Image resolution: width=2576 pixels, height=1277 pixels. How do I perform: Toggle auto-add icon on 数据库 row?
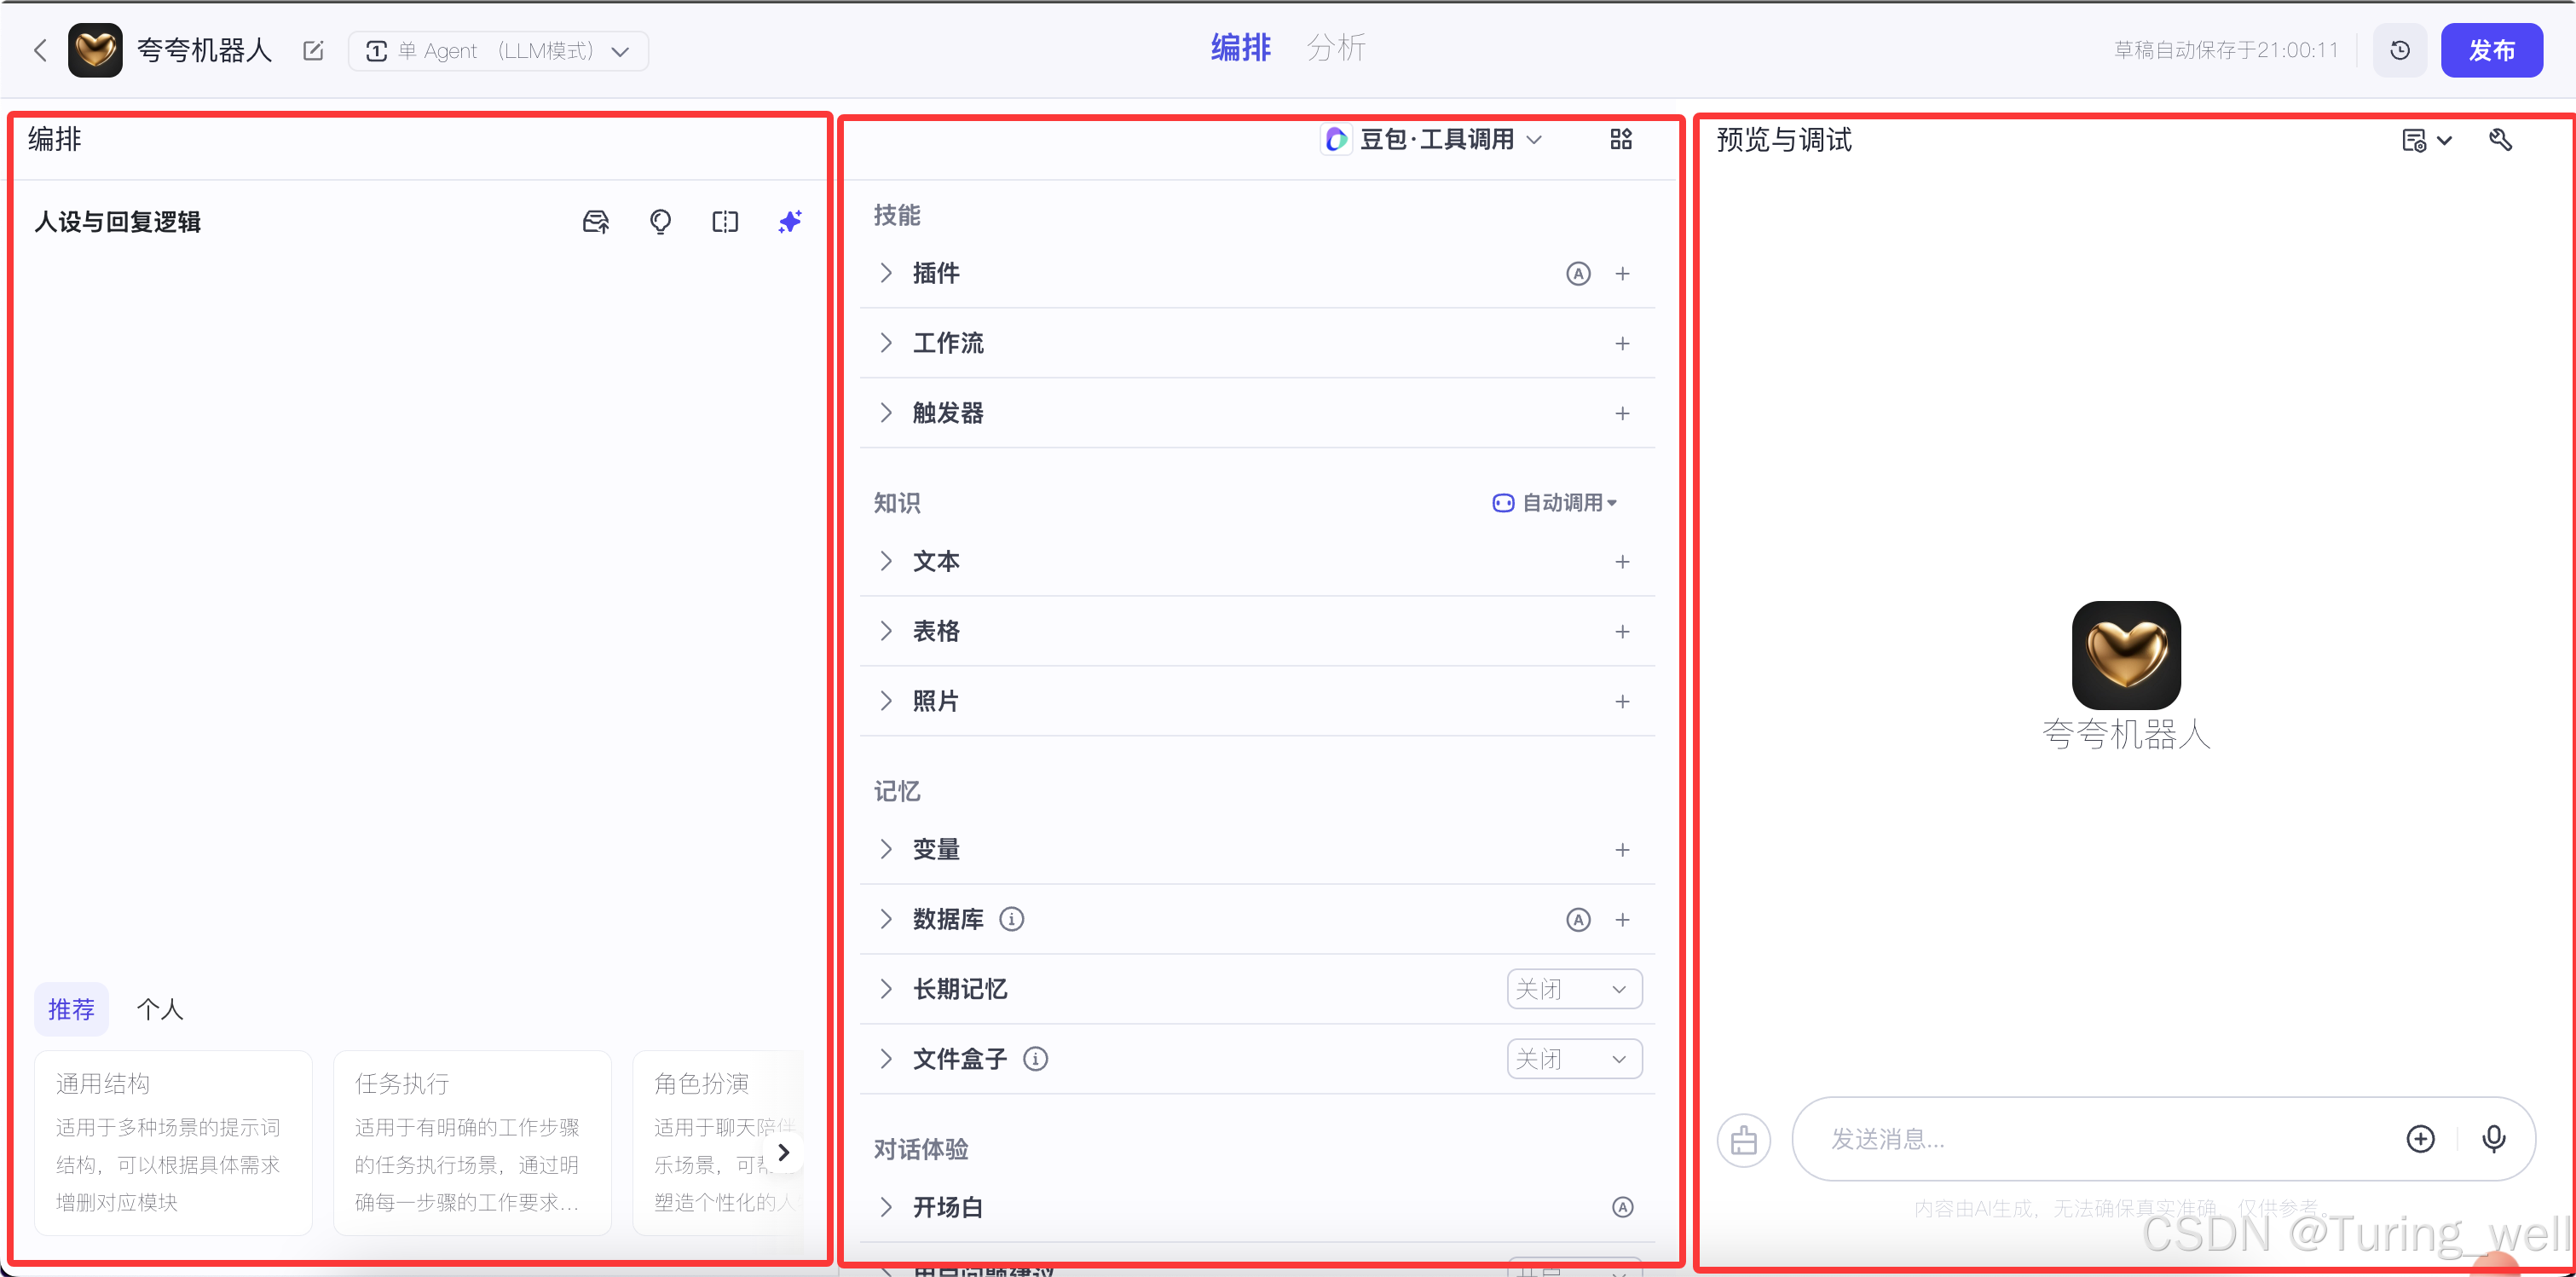(1577, 919)
